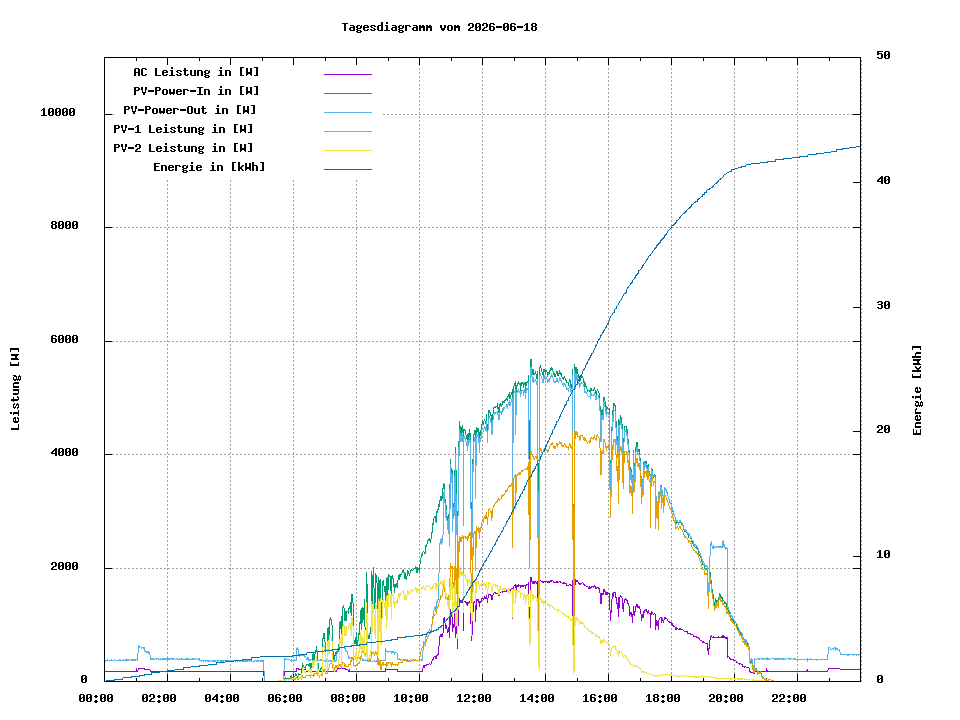The image size is (960, 720).
Task: Click the 8000 label on the power axis
Action: point(64,225)
